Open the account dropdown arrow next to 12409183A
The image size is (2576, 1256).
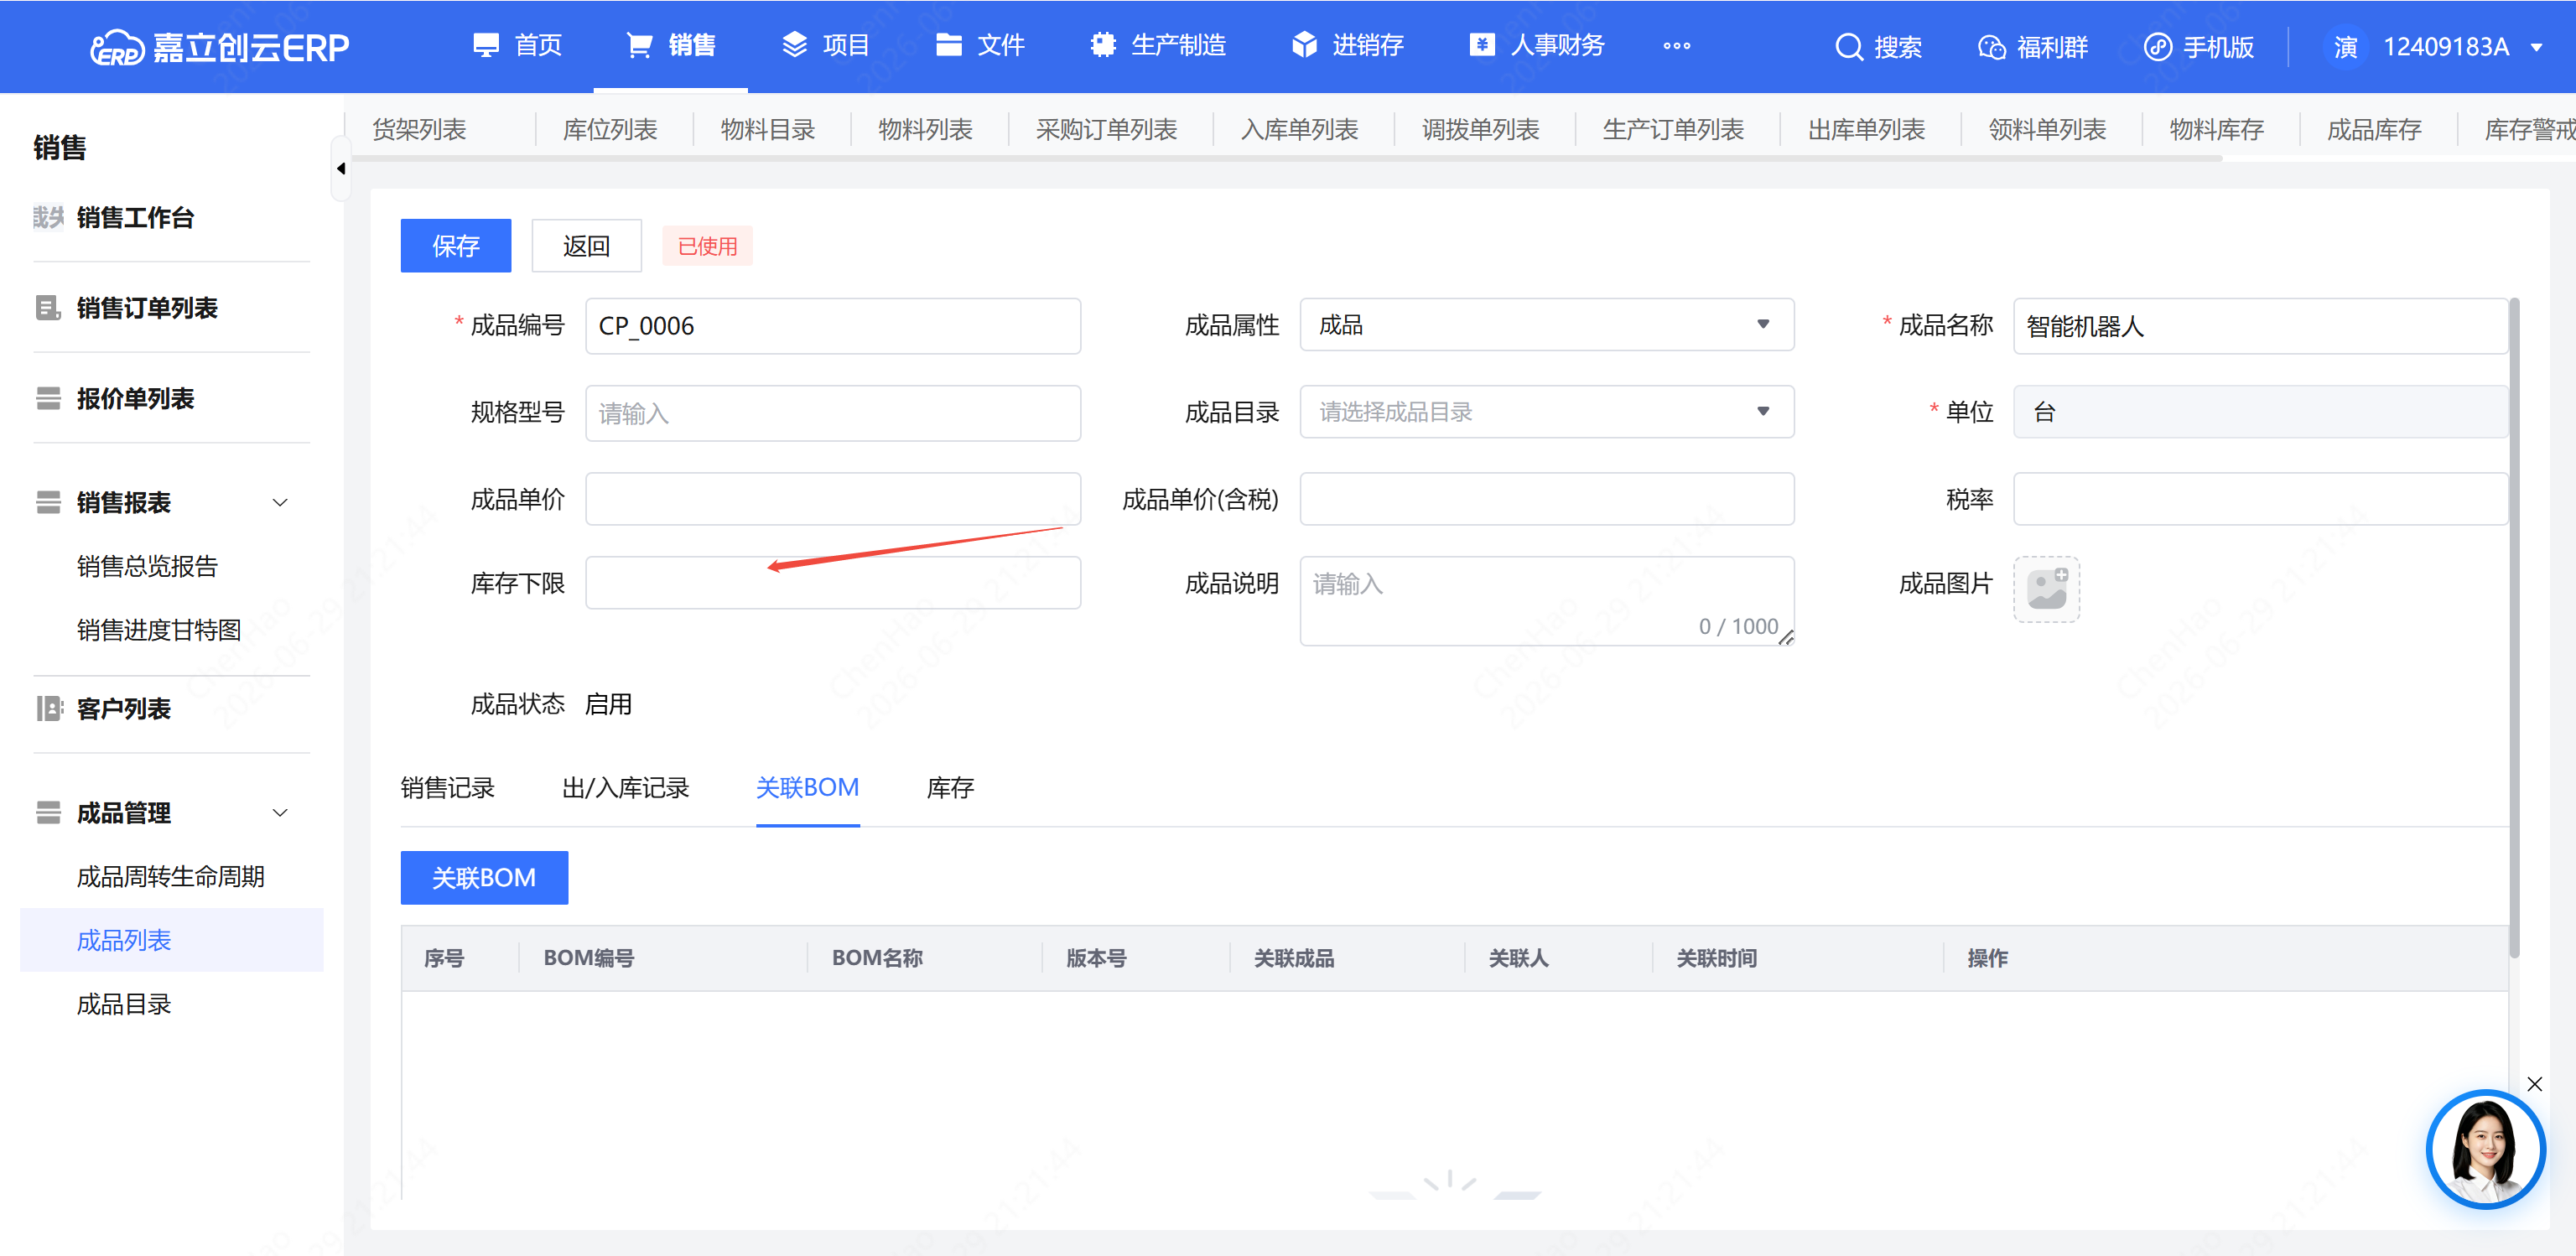pos(2536,47)
